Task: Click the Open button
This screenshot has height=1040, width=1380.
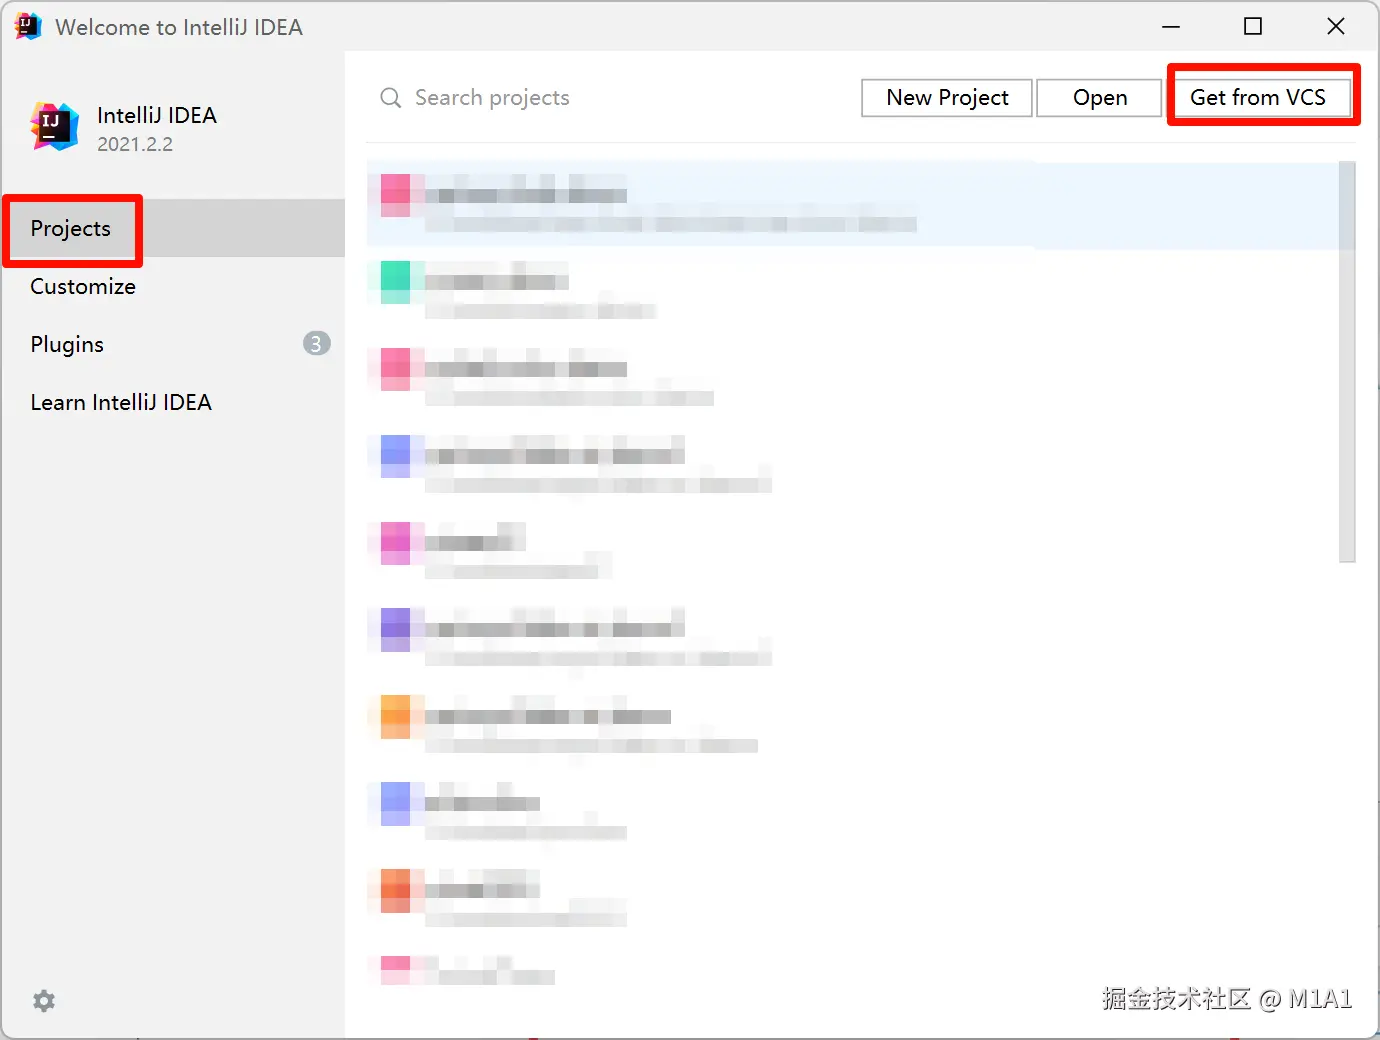Action: coord(1100,98)
